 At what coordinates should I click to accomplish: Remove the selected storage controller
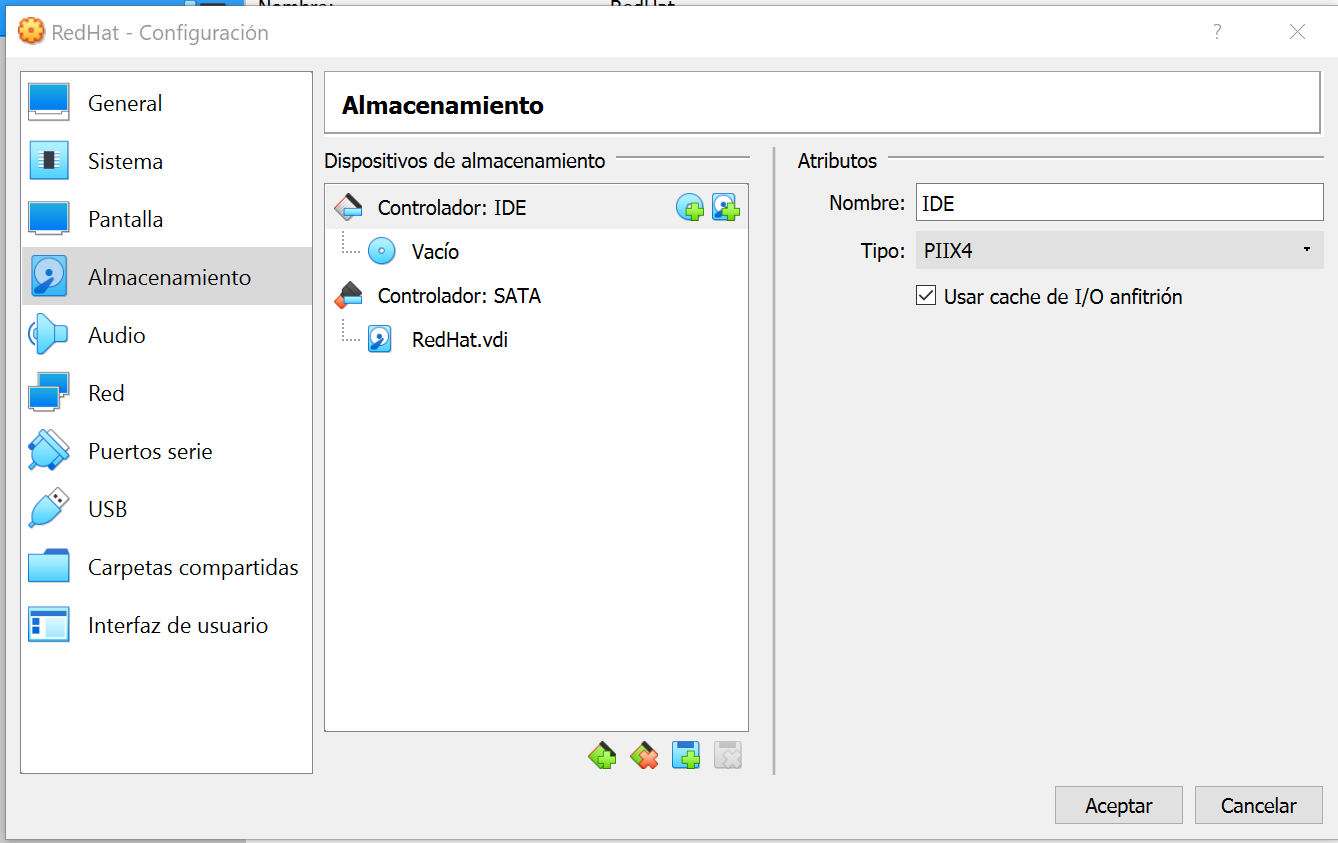coord(644,756)
